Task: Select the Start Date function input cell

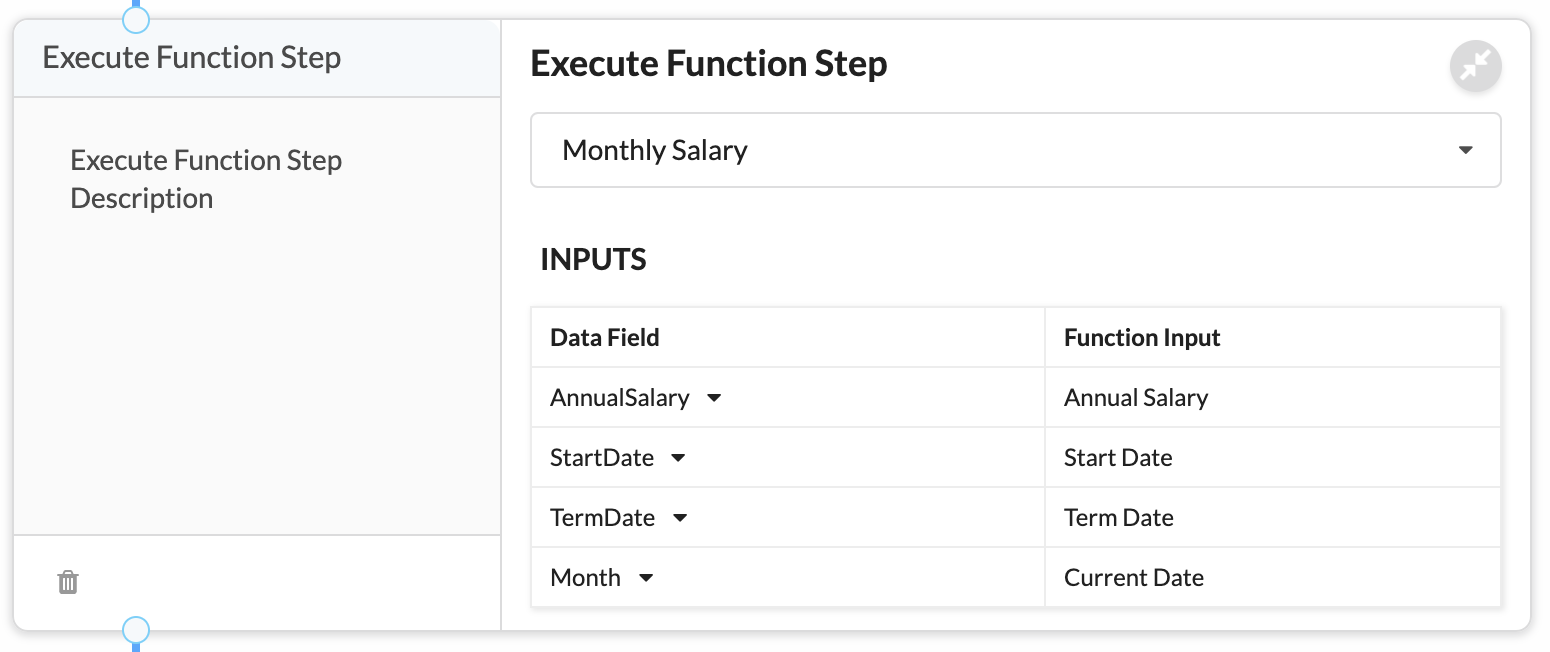Action: [1272, 457]
